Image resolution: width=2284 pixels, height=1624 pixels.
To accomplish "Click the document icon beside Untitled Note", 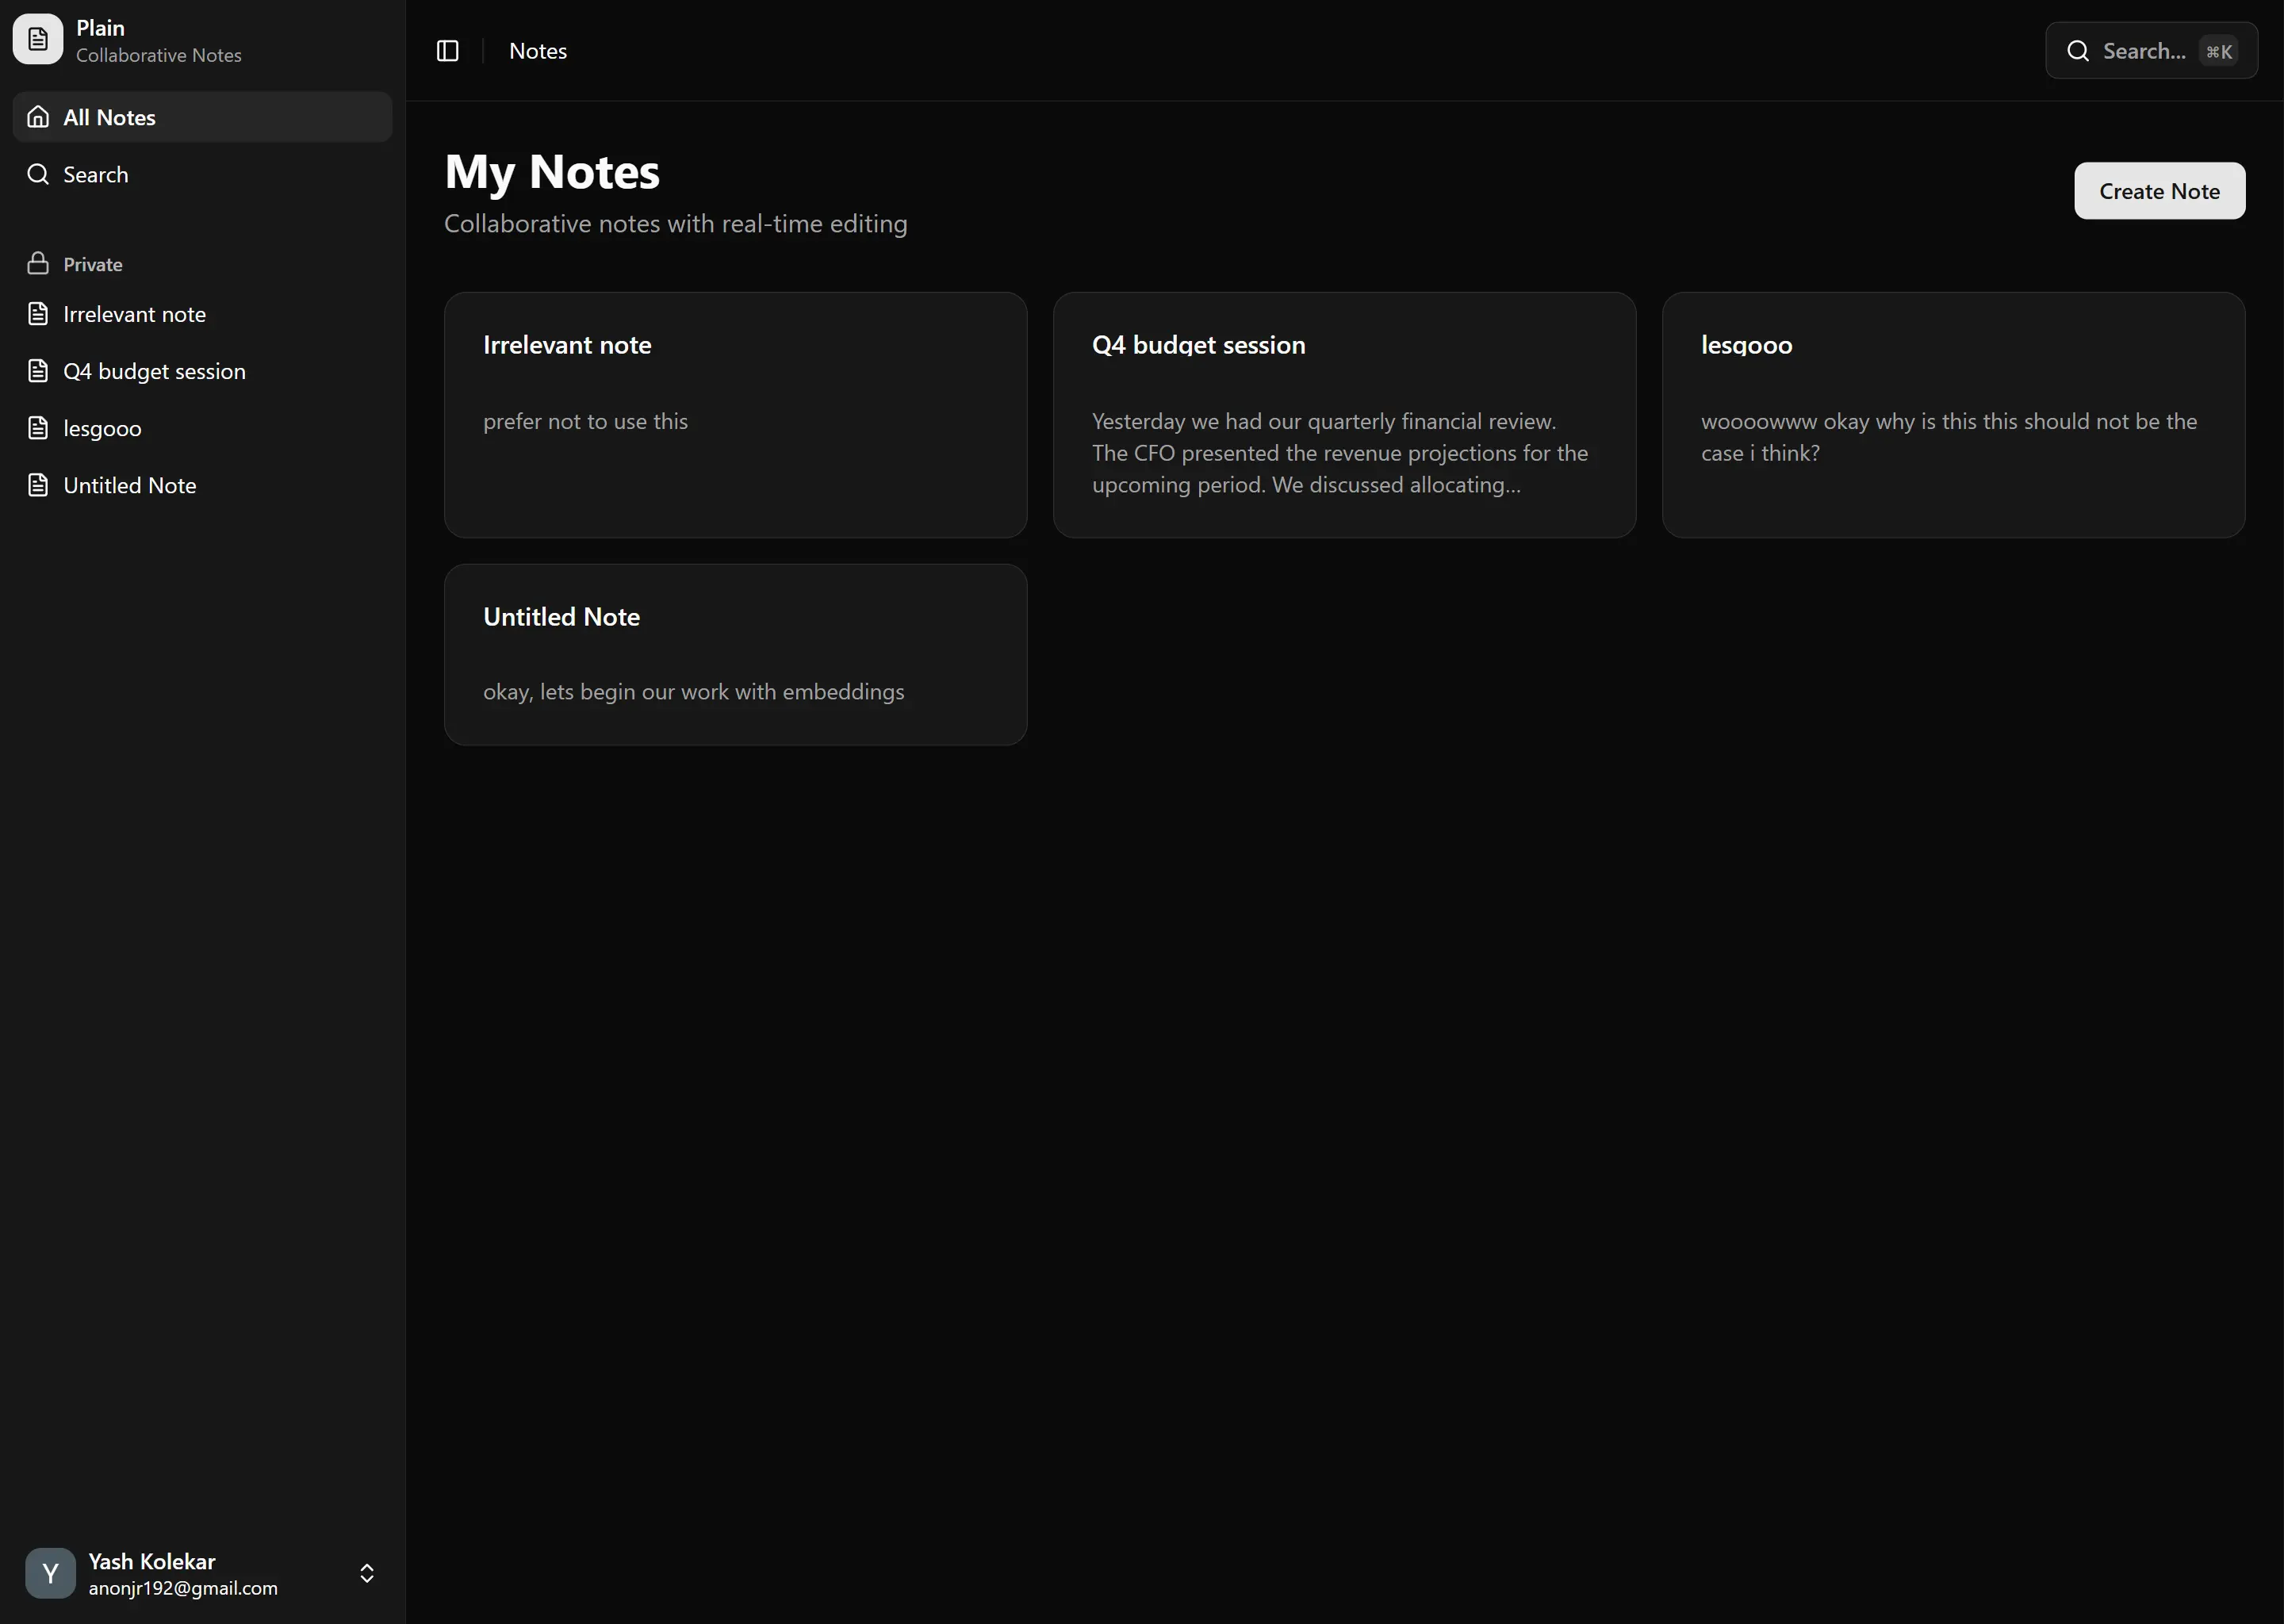I will 38,484.
